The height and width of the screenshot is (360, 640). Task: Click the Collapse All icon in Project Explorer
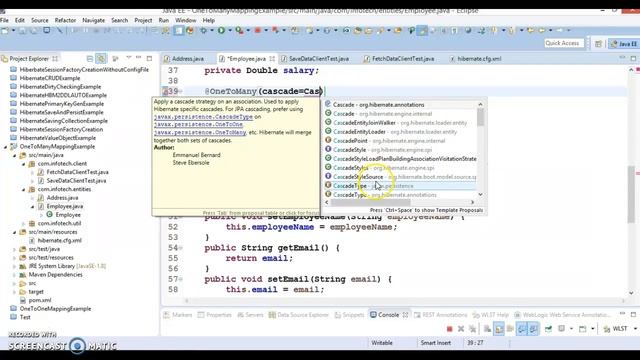click(90, 59)
